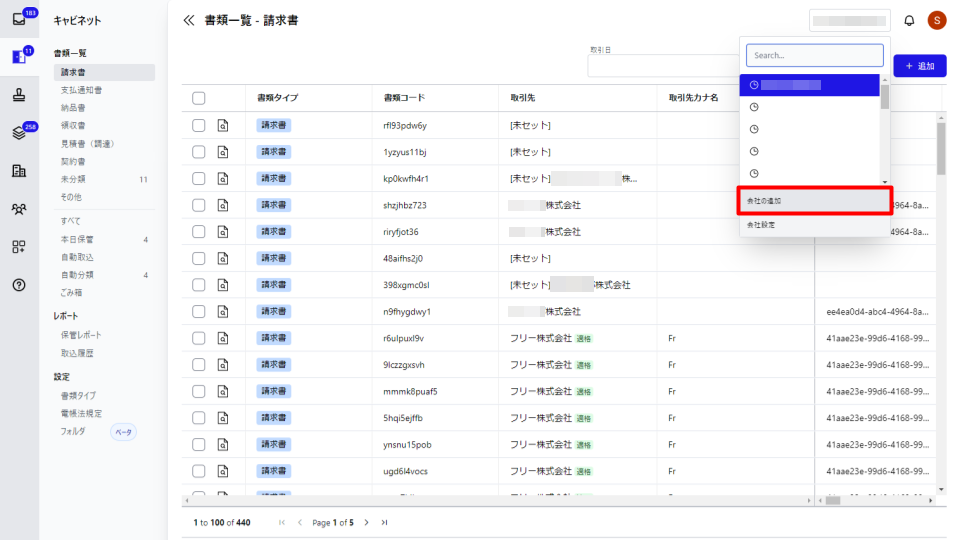Sort by 書類タイプ column header
Image resolution: width=960 pixels, height=540 pixels.
point(277,97)
